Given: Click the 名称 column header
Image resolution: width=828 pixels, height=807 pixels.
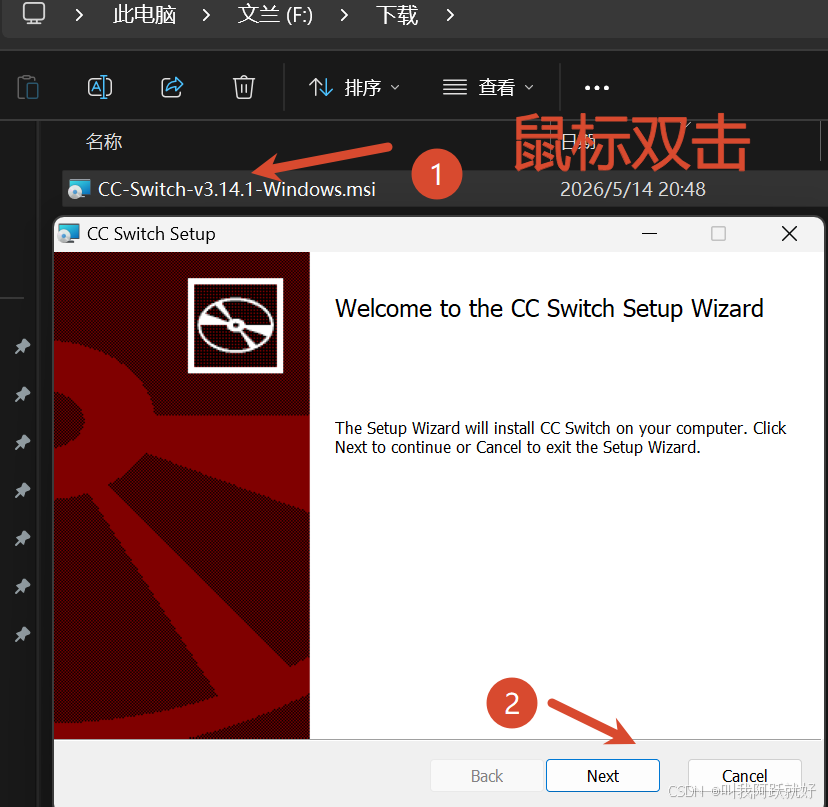Looking at the screenshot, I should point(104,142).
